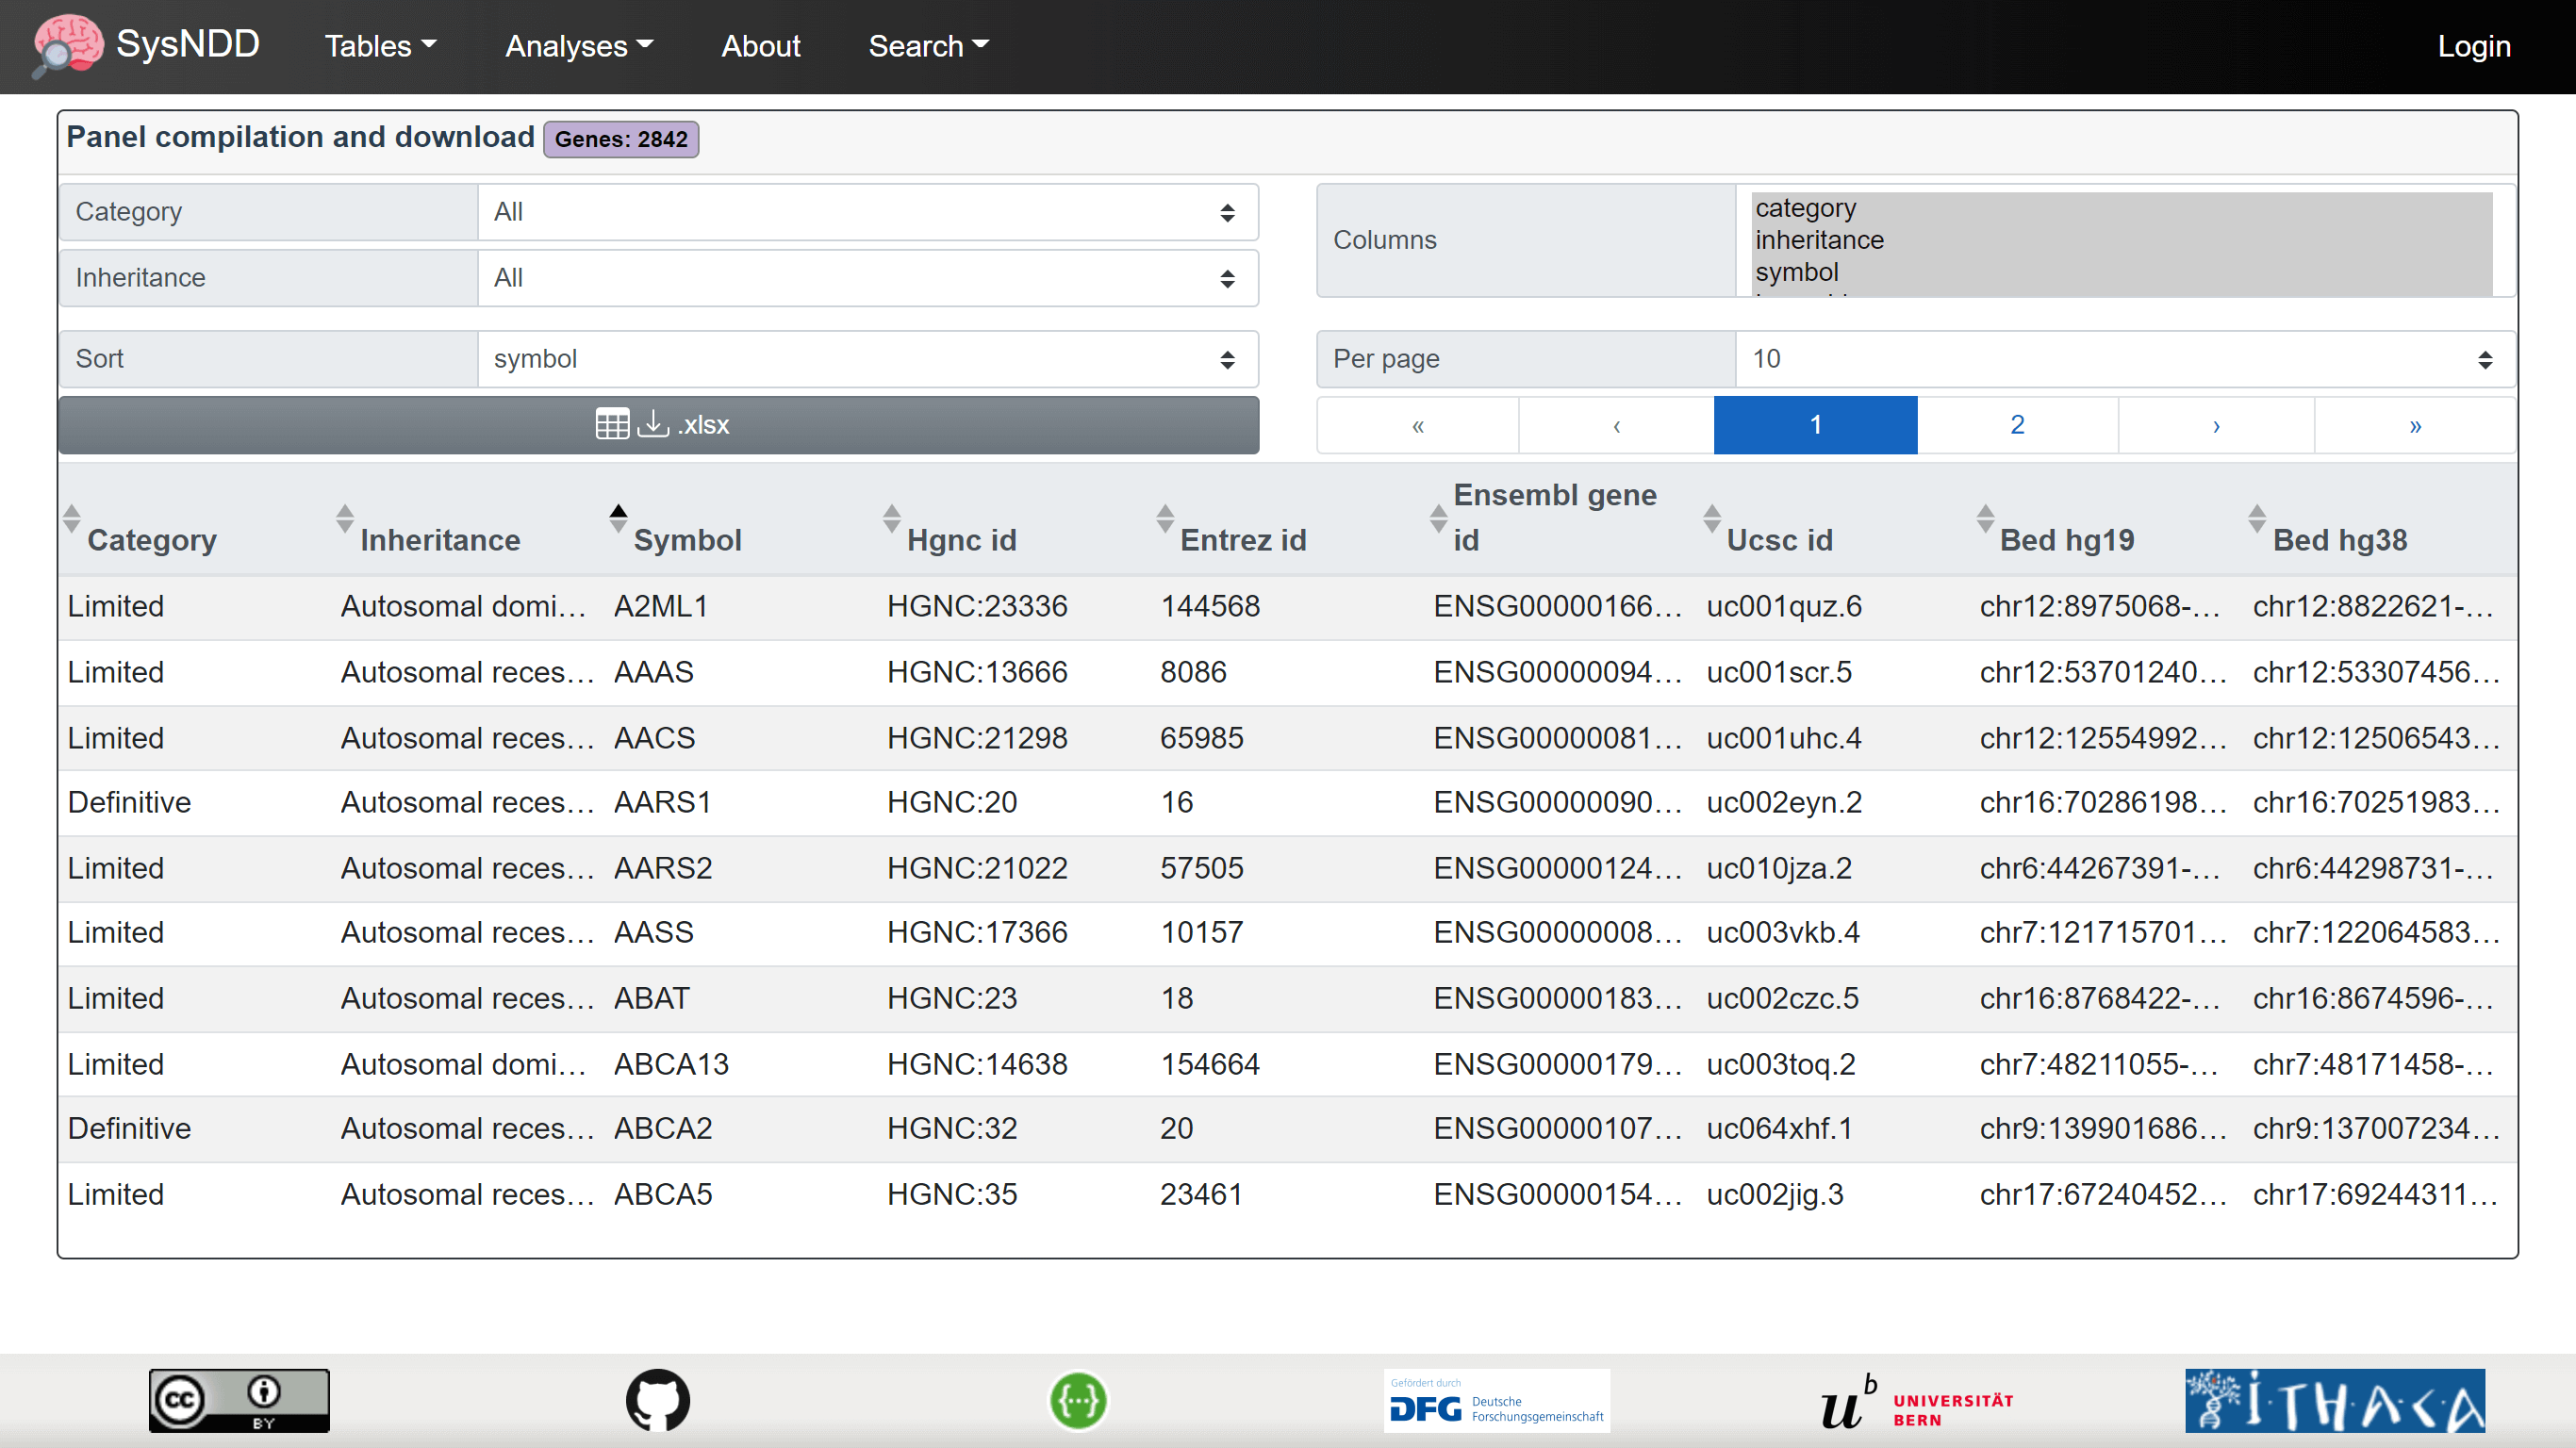Viewport: 2576px width, 1448px height.
Task: Select page 2 in pagination
Action: 2017,425
